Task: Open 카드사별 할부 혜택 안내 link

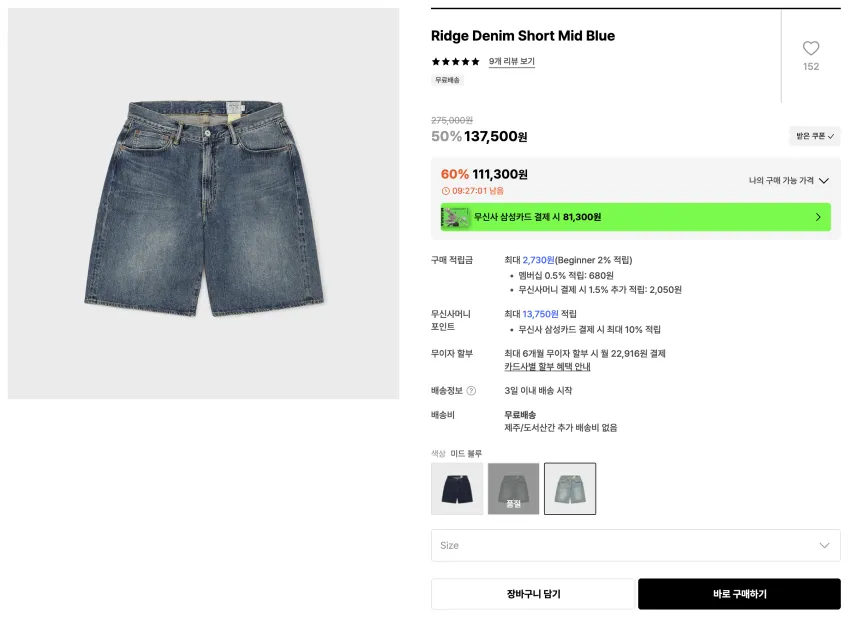Action: 547,367
